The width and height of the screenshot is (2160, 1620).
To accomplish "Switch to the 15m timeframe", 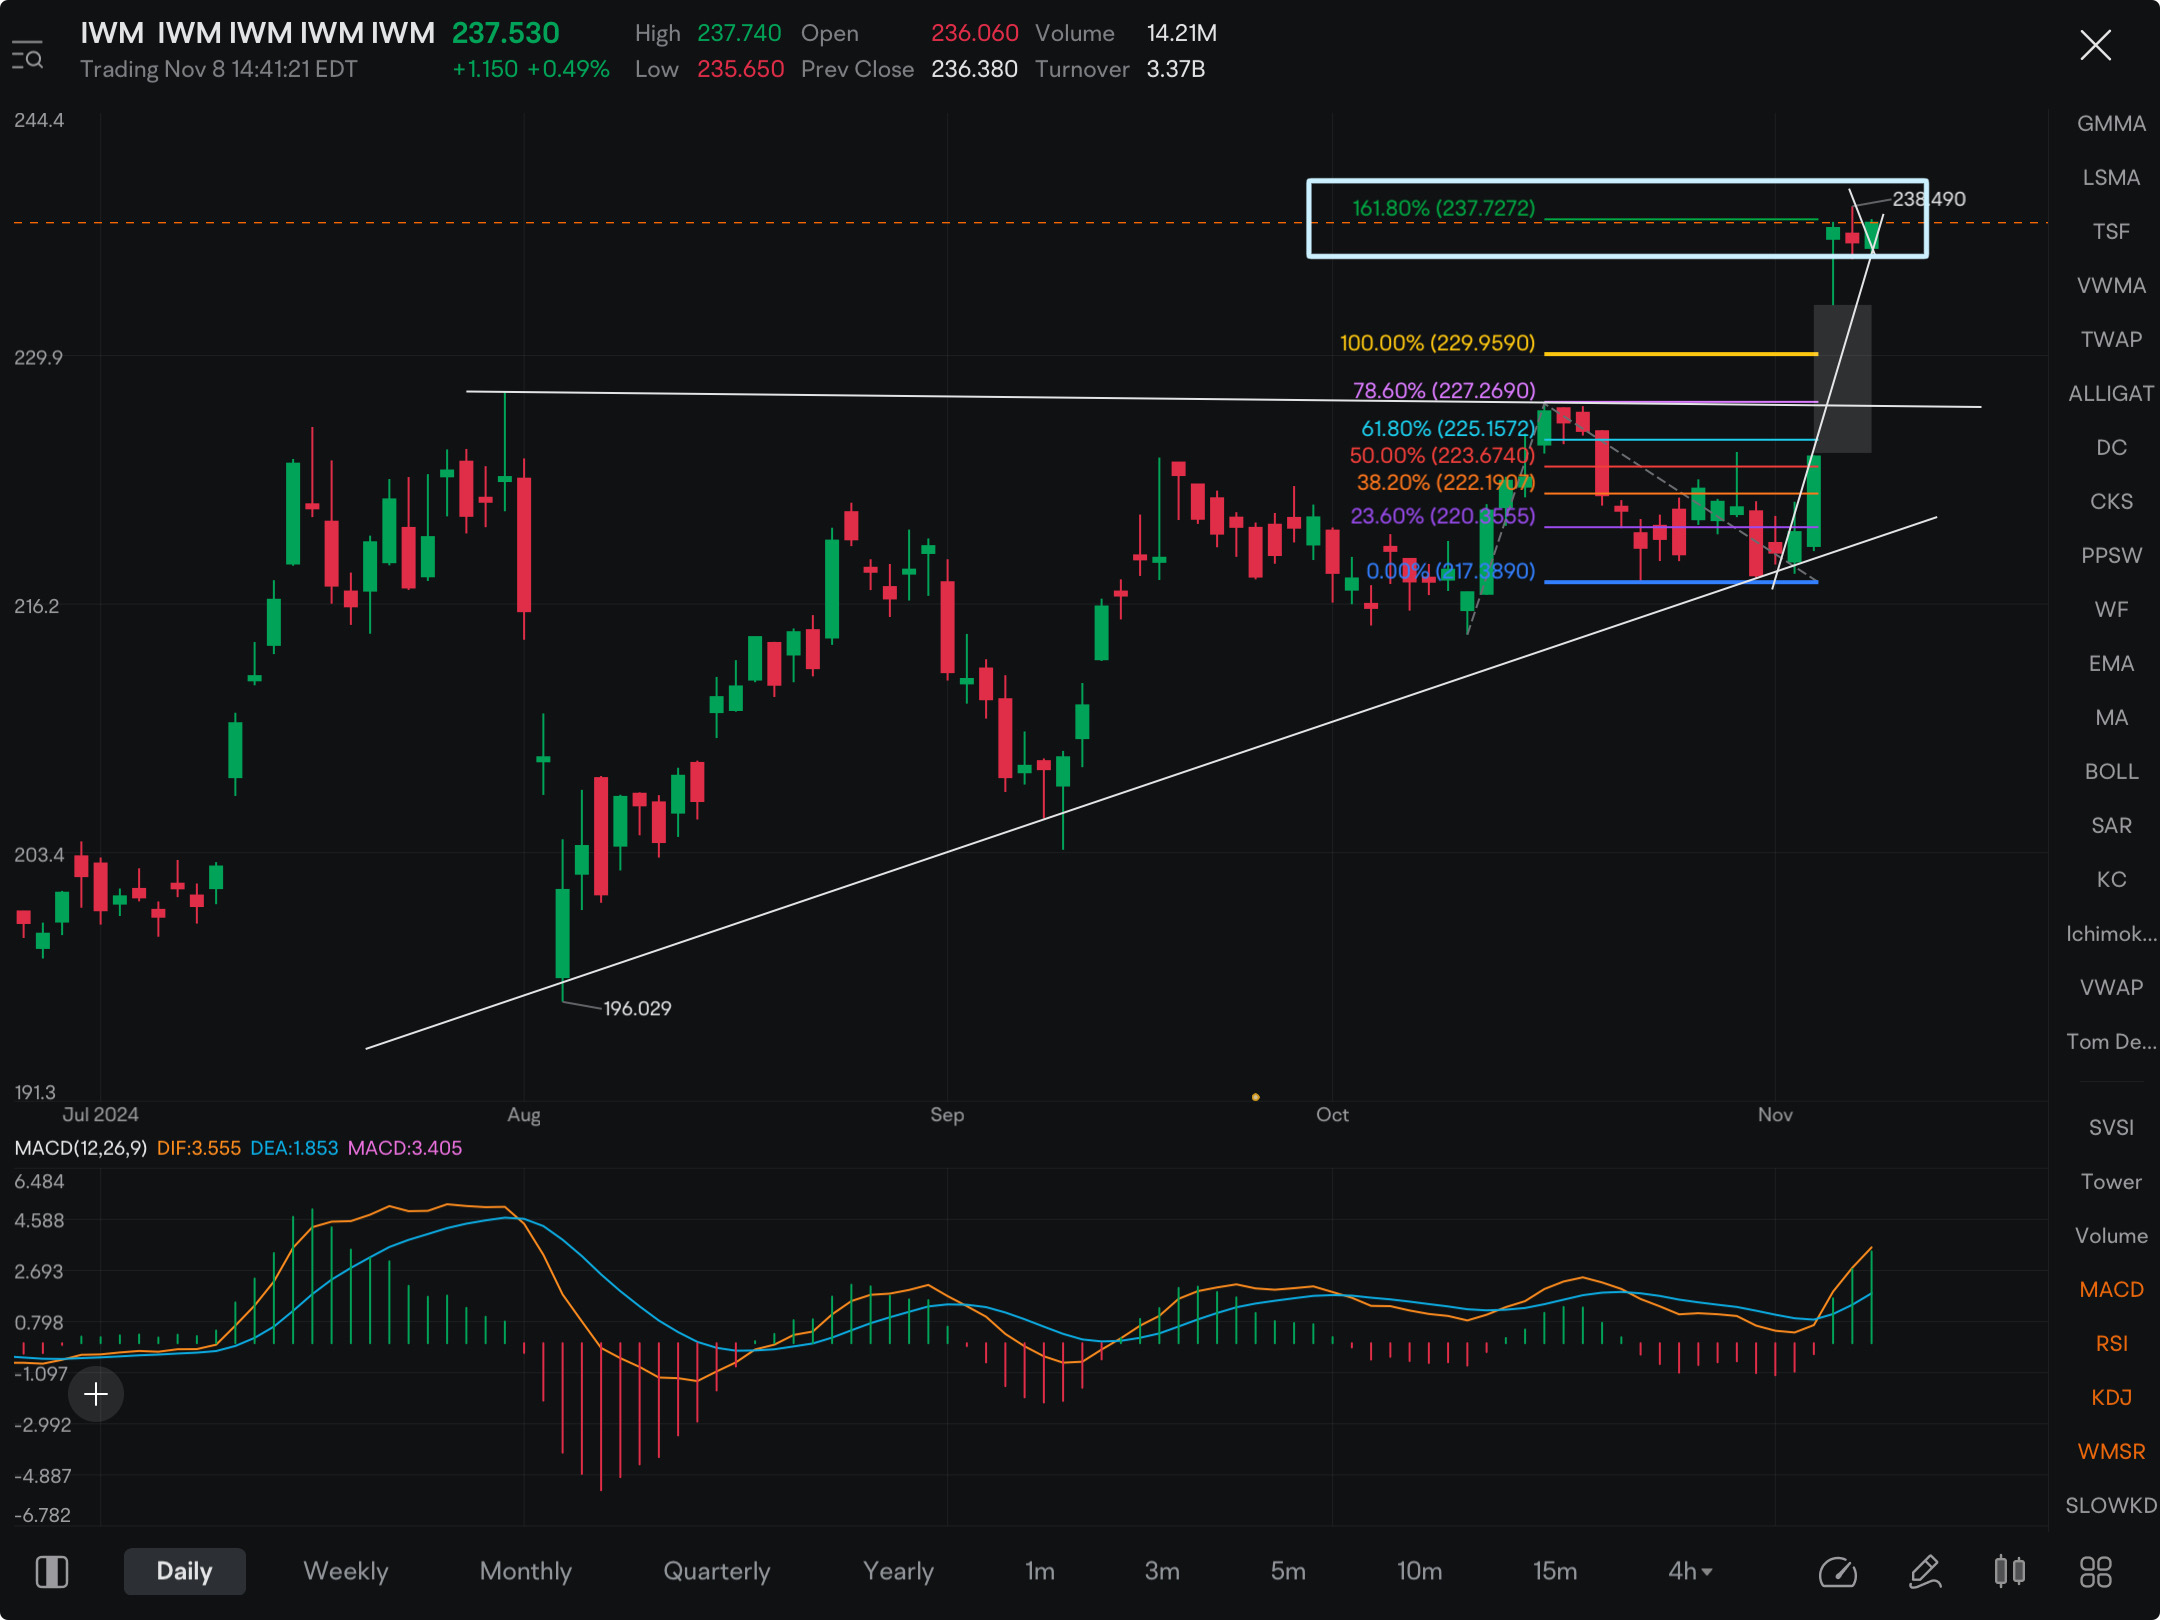I will click(1556, 1572).
